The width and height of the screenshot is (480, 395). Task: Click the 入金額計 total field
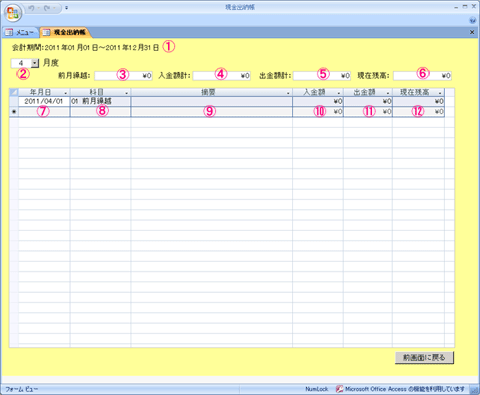(222, 76)
